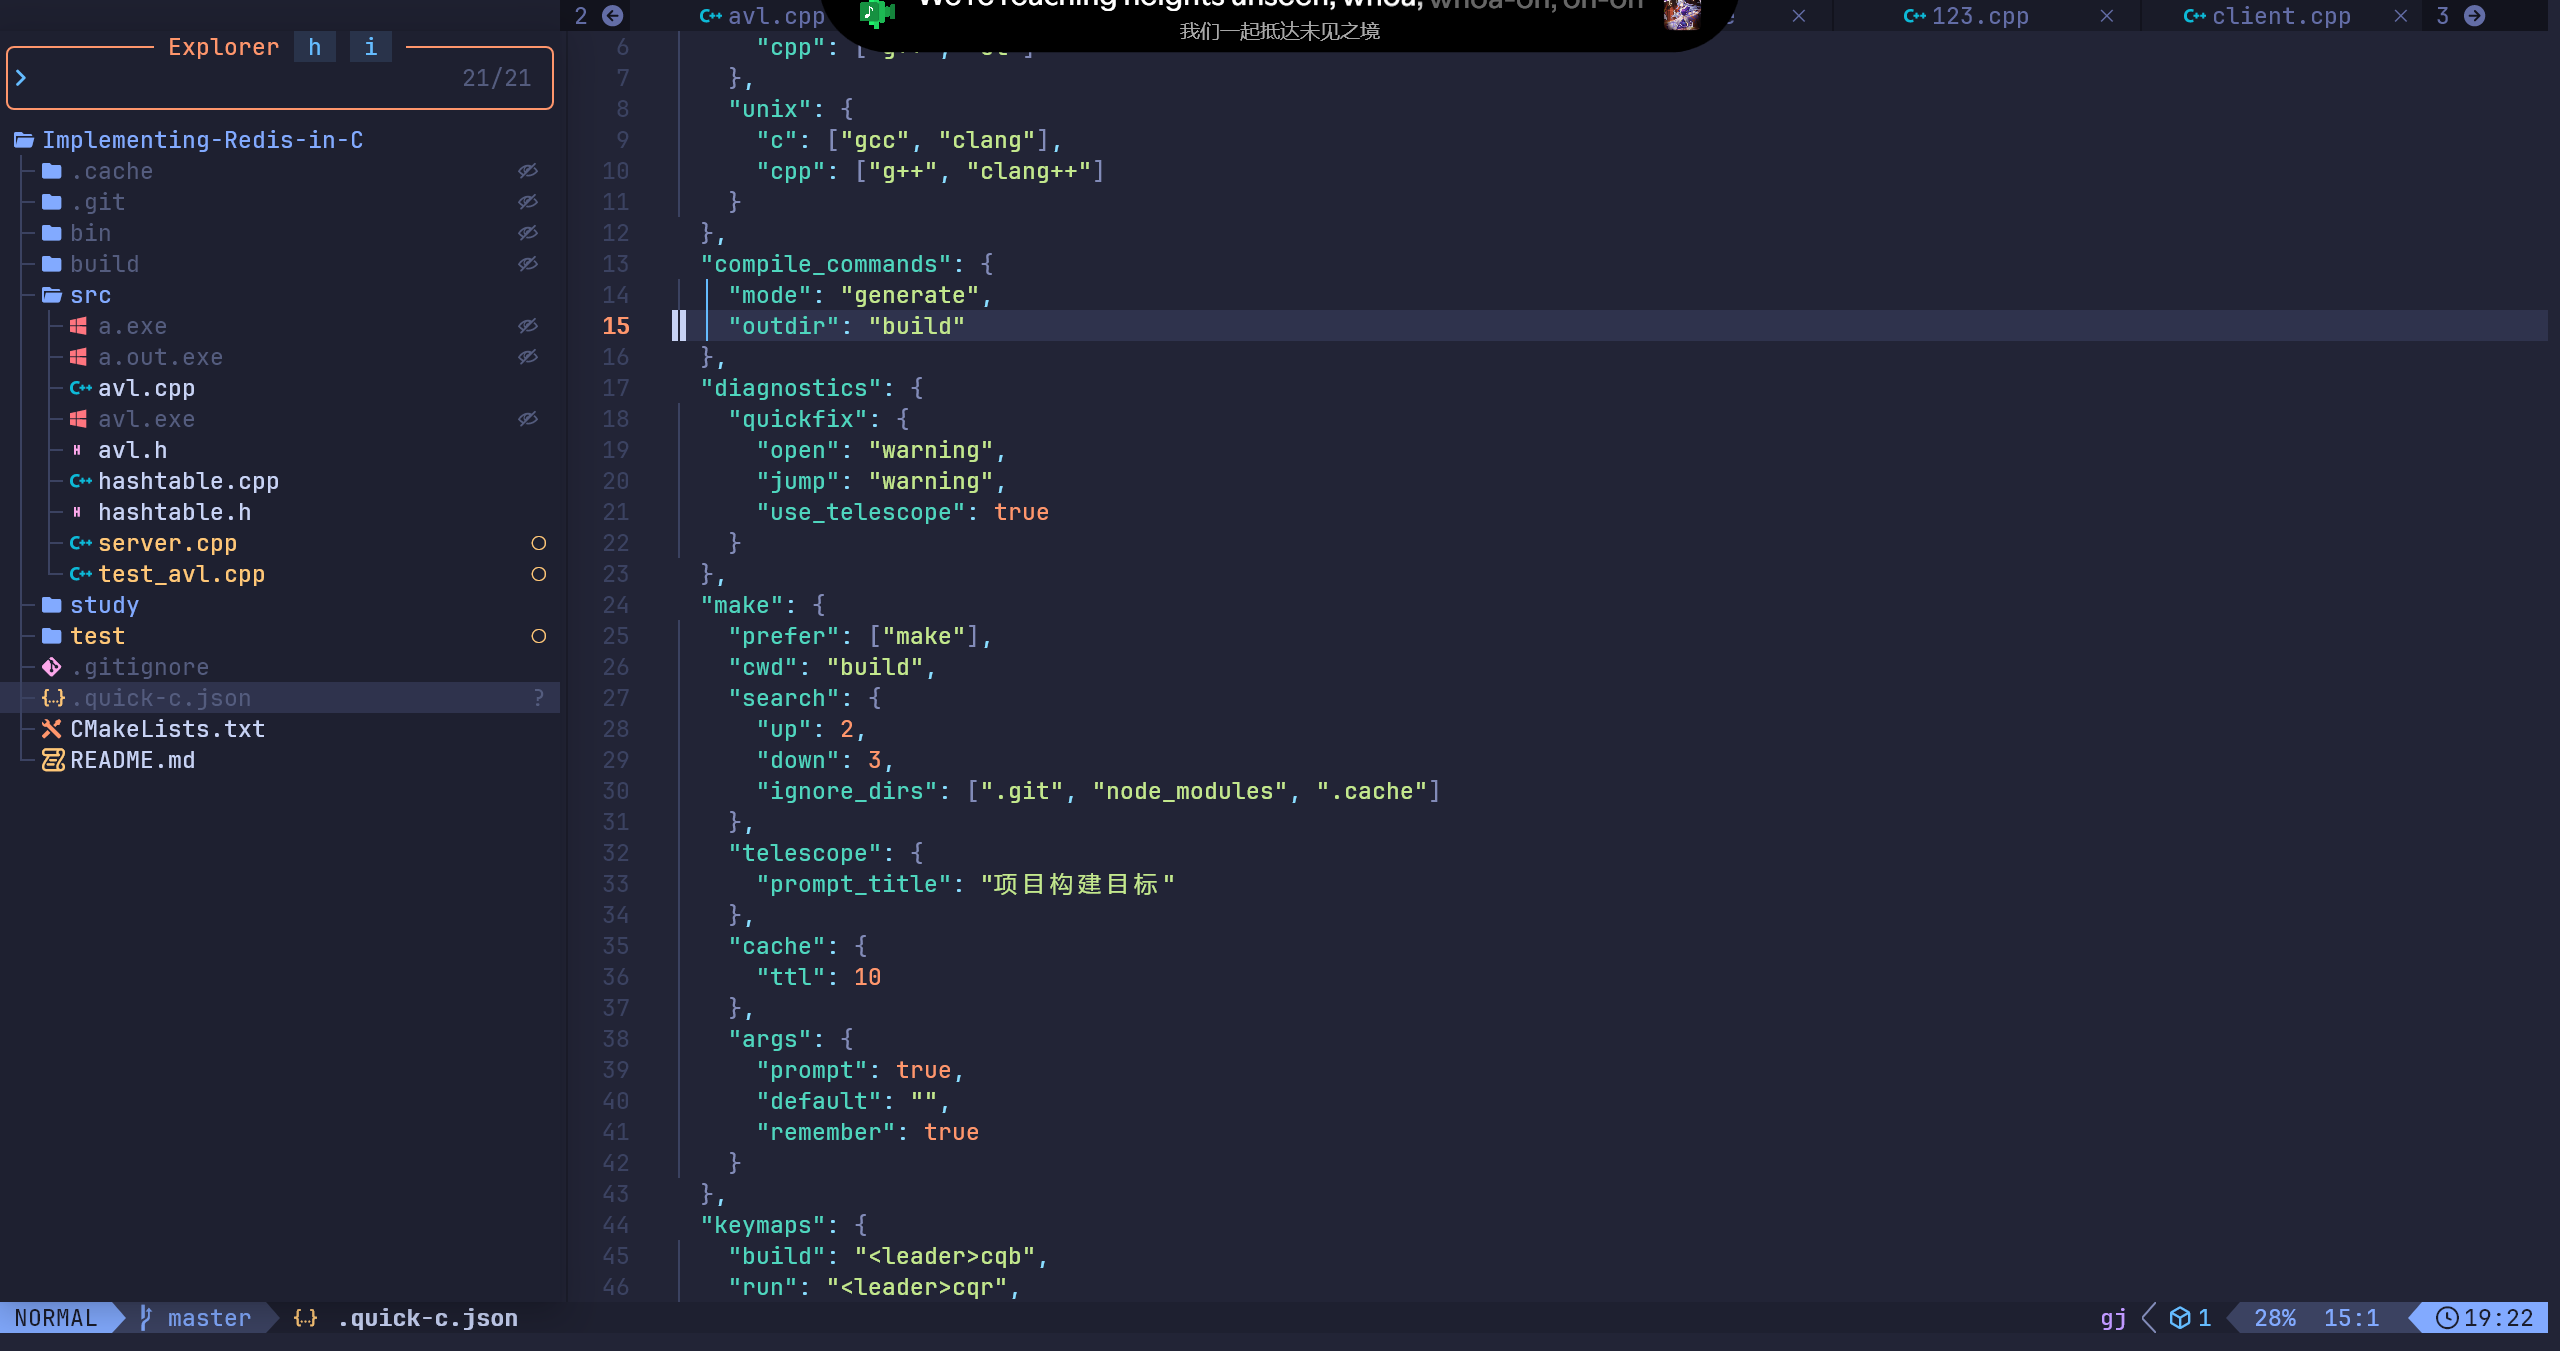Click the git branch icon in statusline
Viewport: 2560px width, 1351px height.
[x=146, y=1317]
